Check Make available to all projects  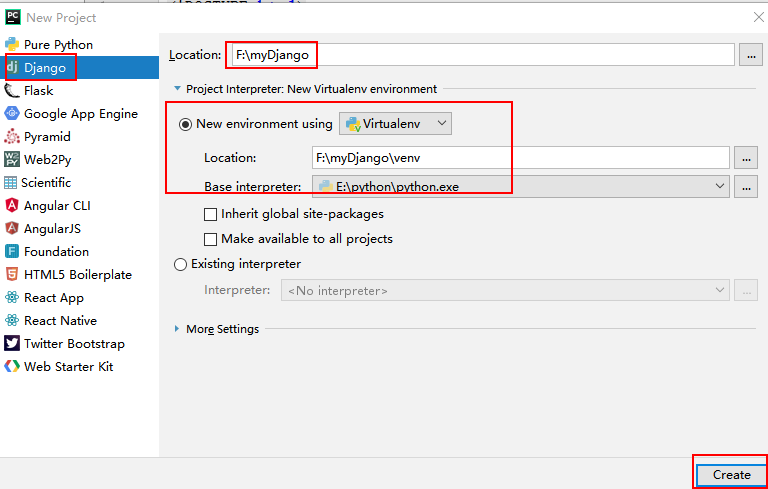coord(210,240)
